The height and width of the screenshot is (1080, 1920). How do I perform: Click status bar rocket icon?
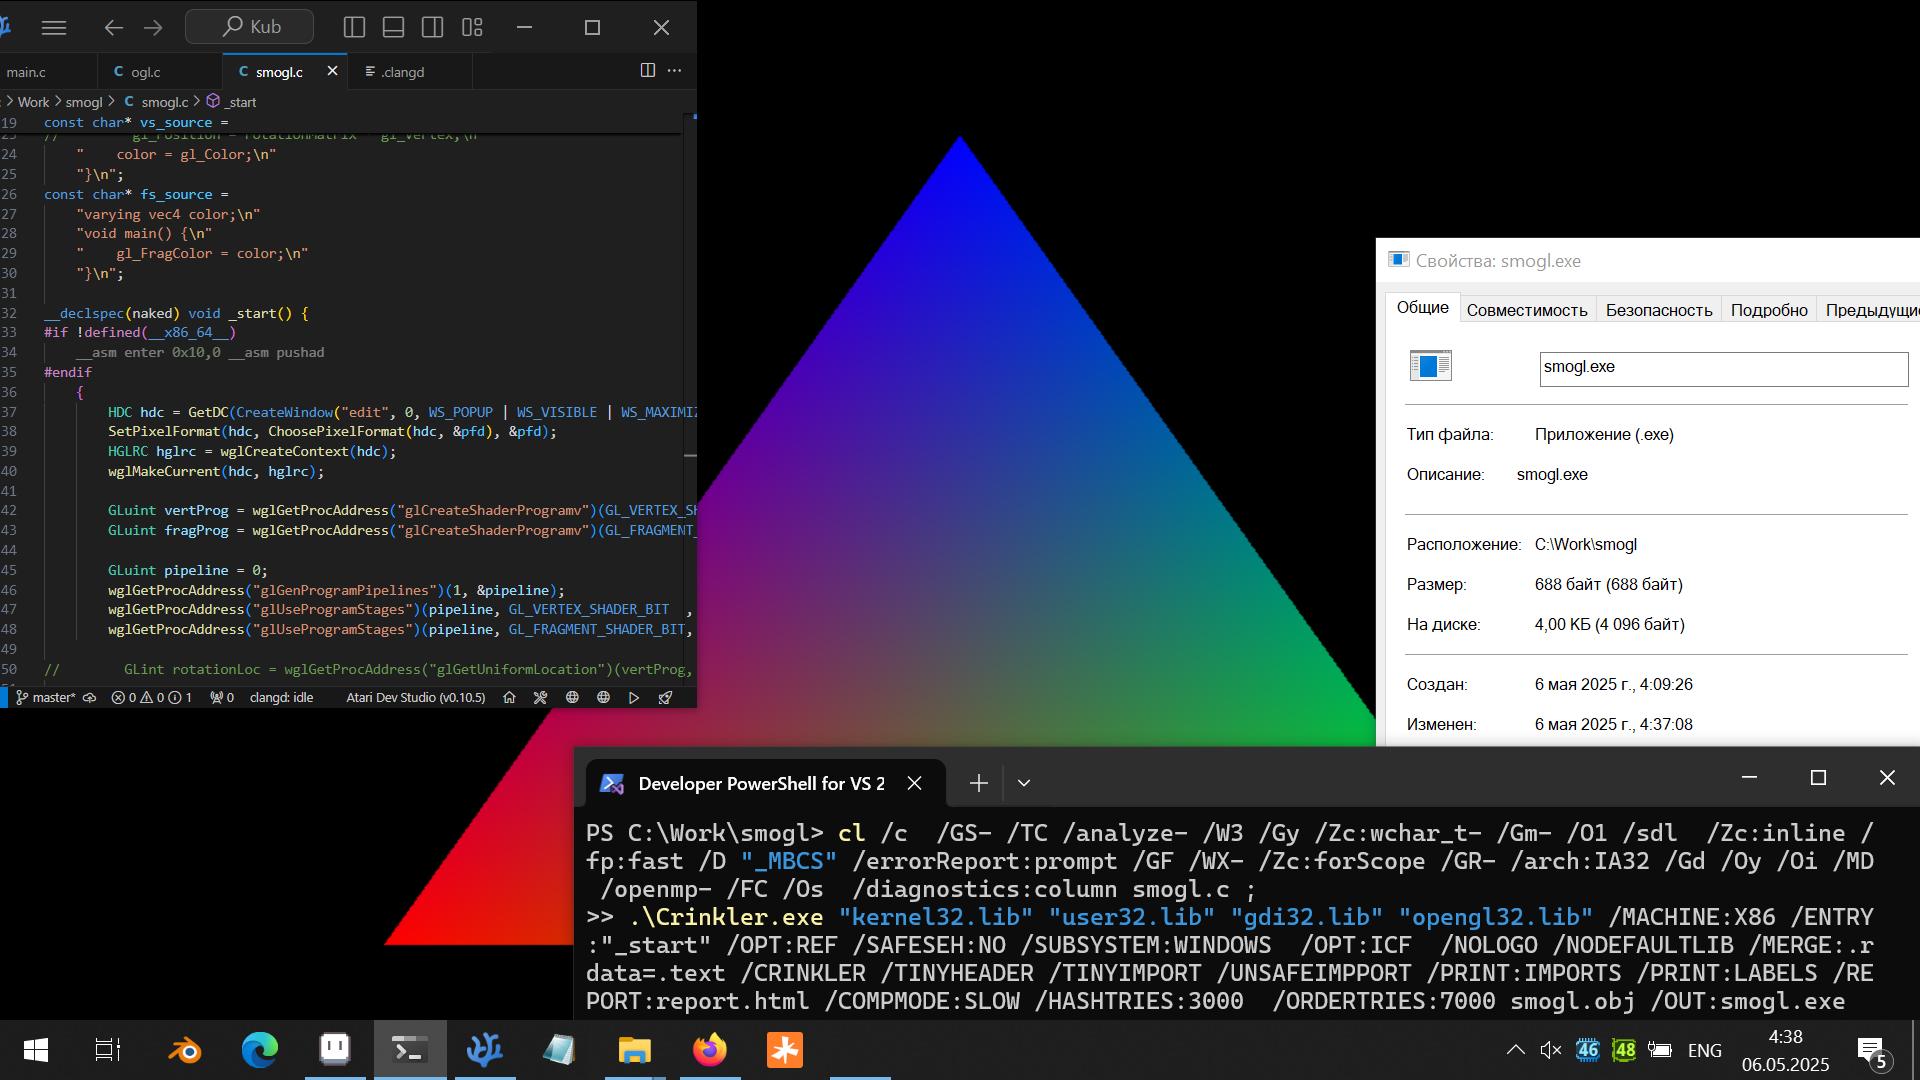click(665, 697)
